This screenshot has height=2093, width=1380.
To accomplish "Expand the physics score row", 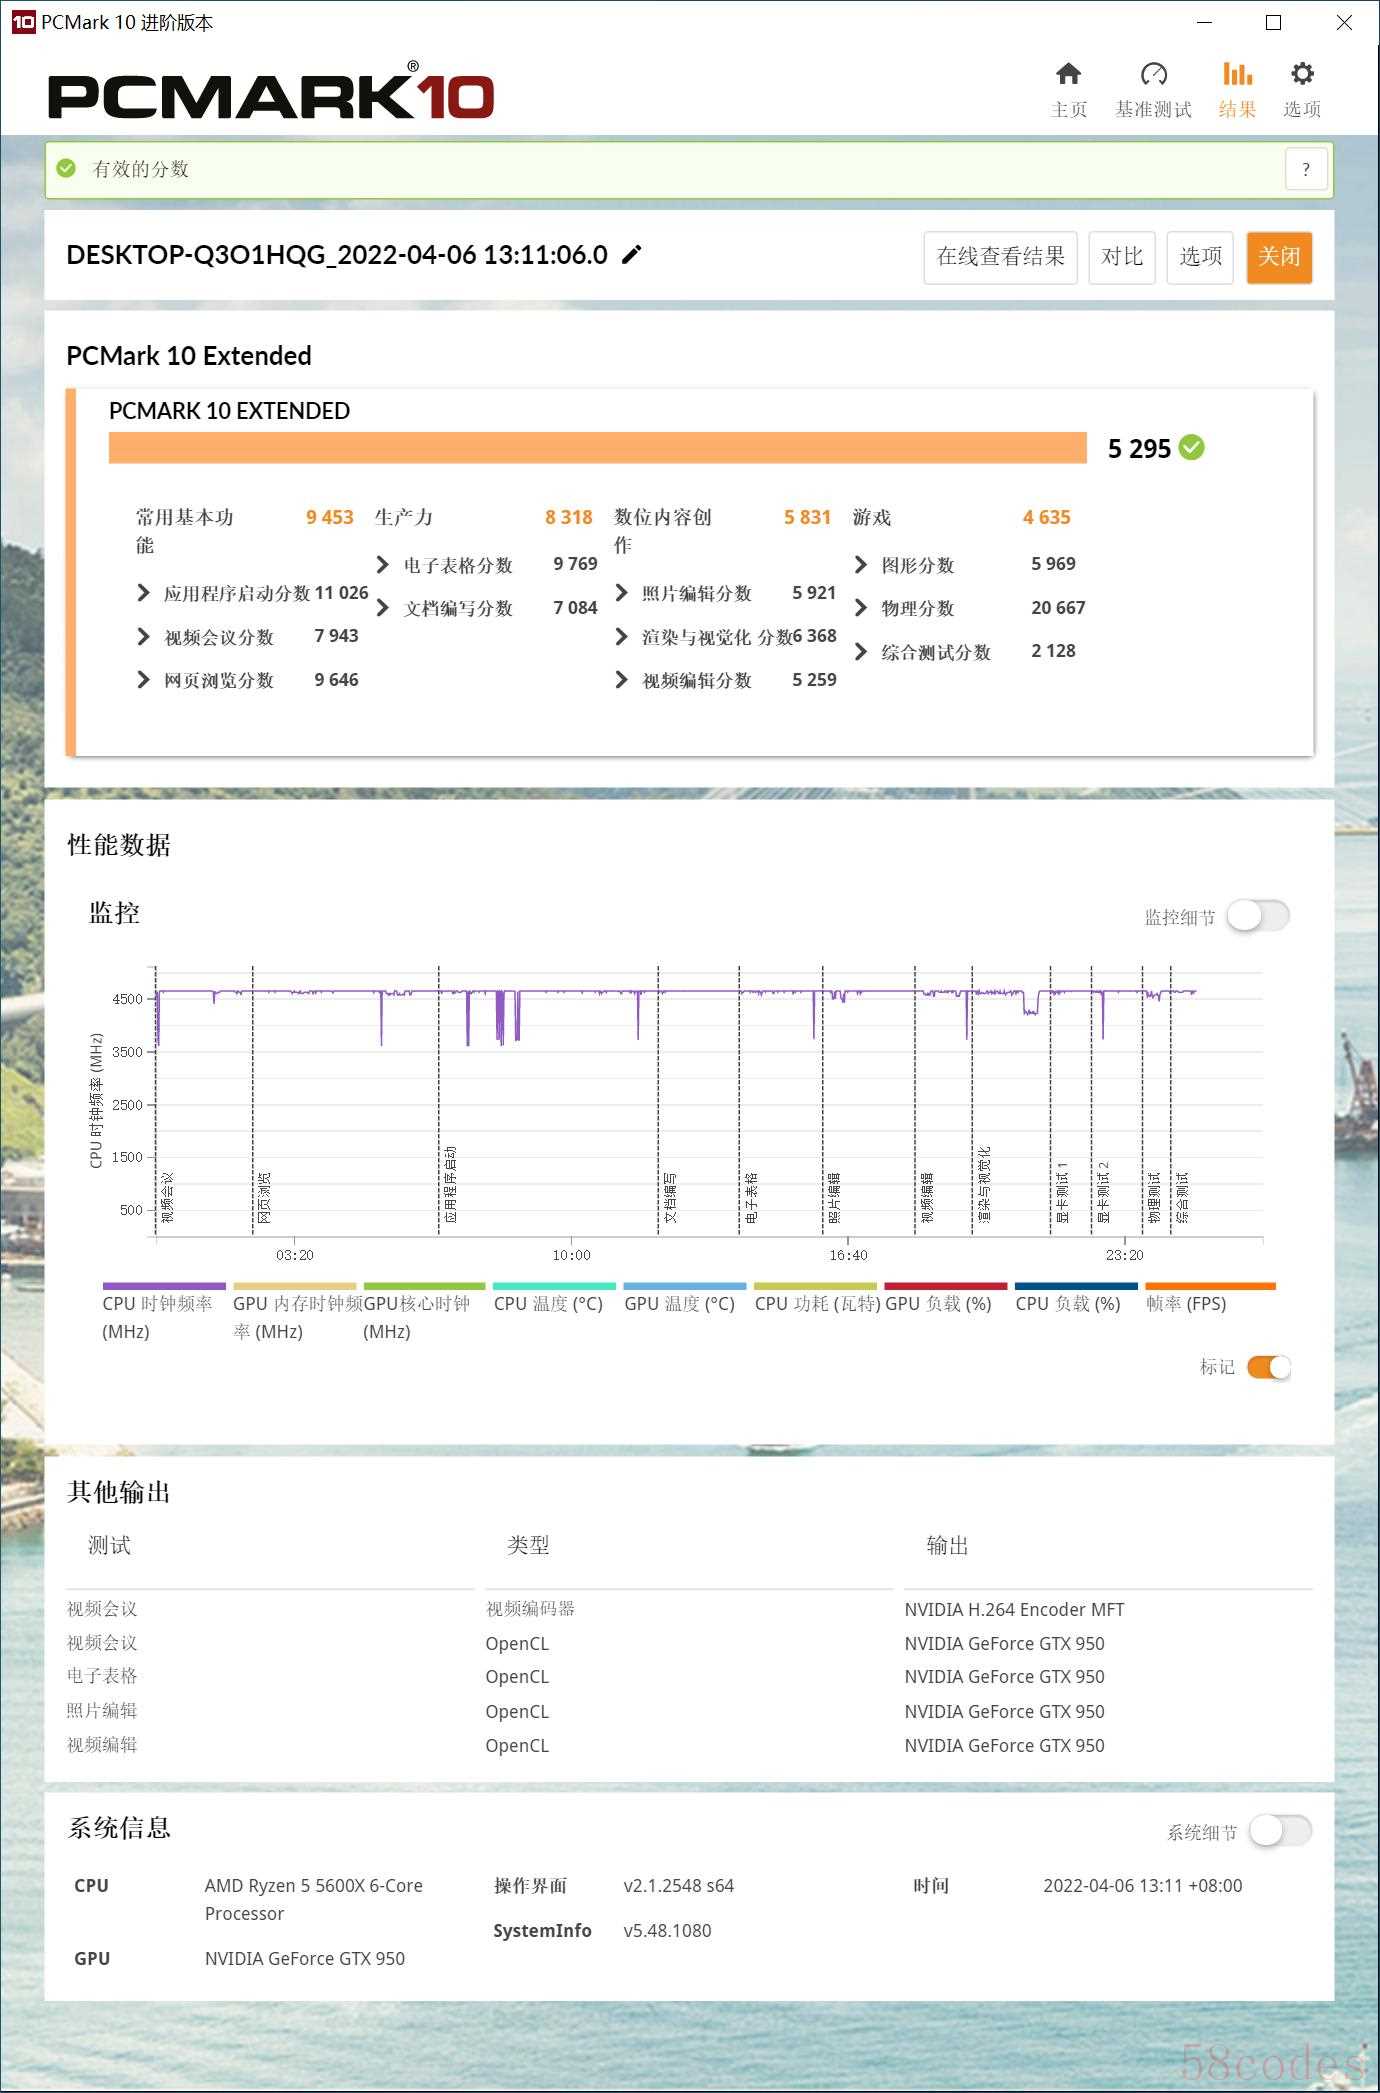I will click(x=970, y=608).
